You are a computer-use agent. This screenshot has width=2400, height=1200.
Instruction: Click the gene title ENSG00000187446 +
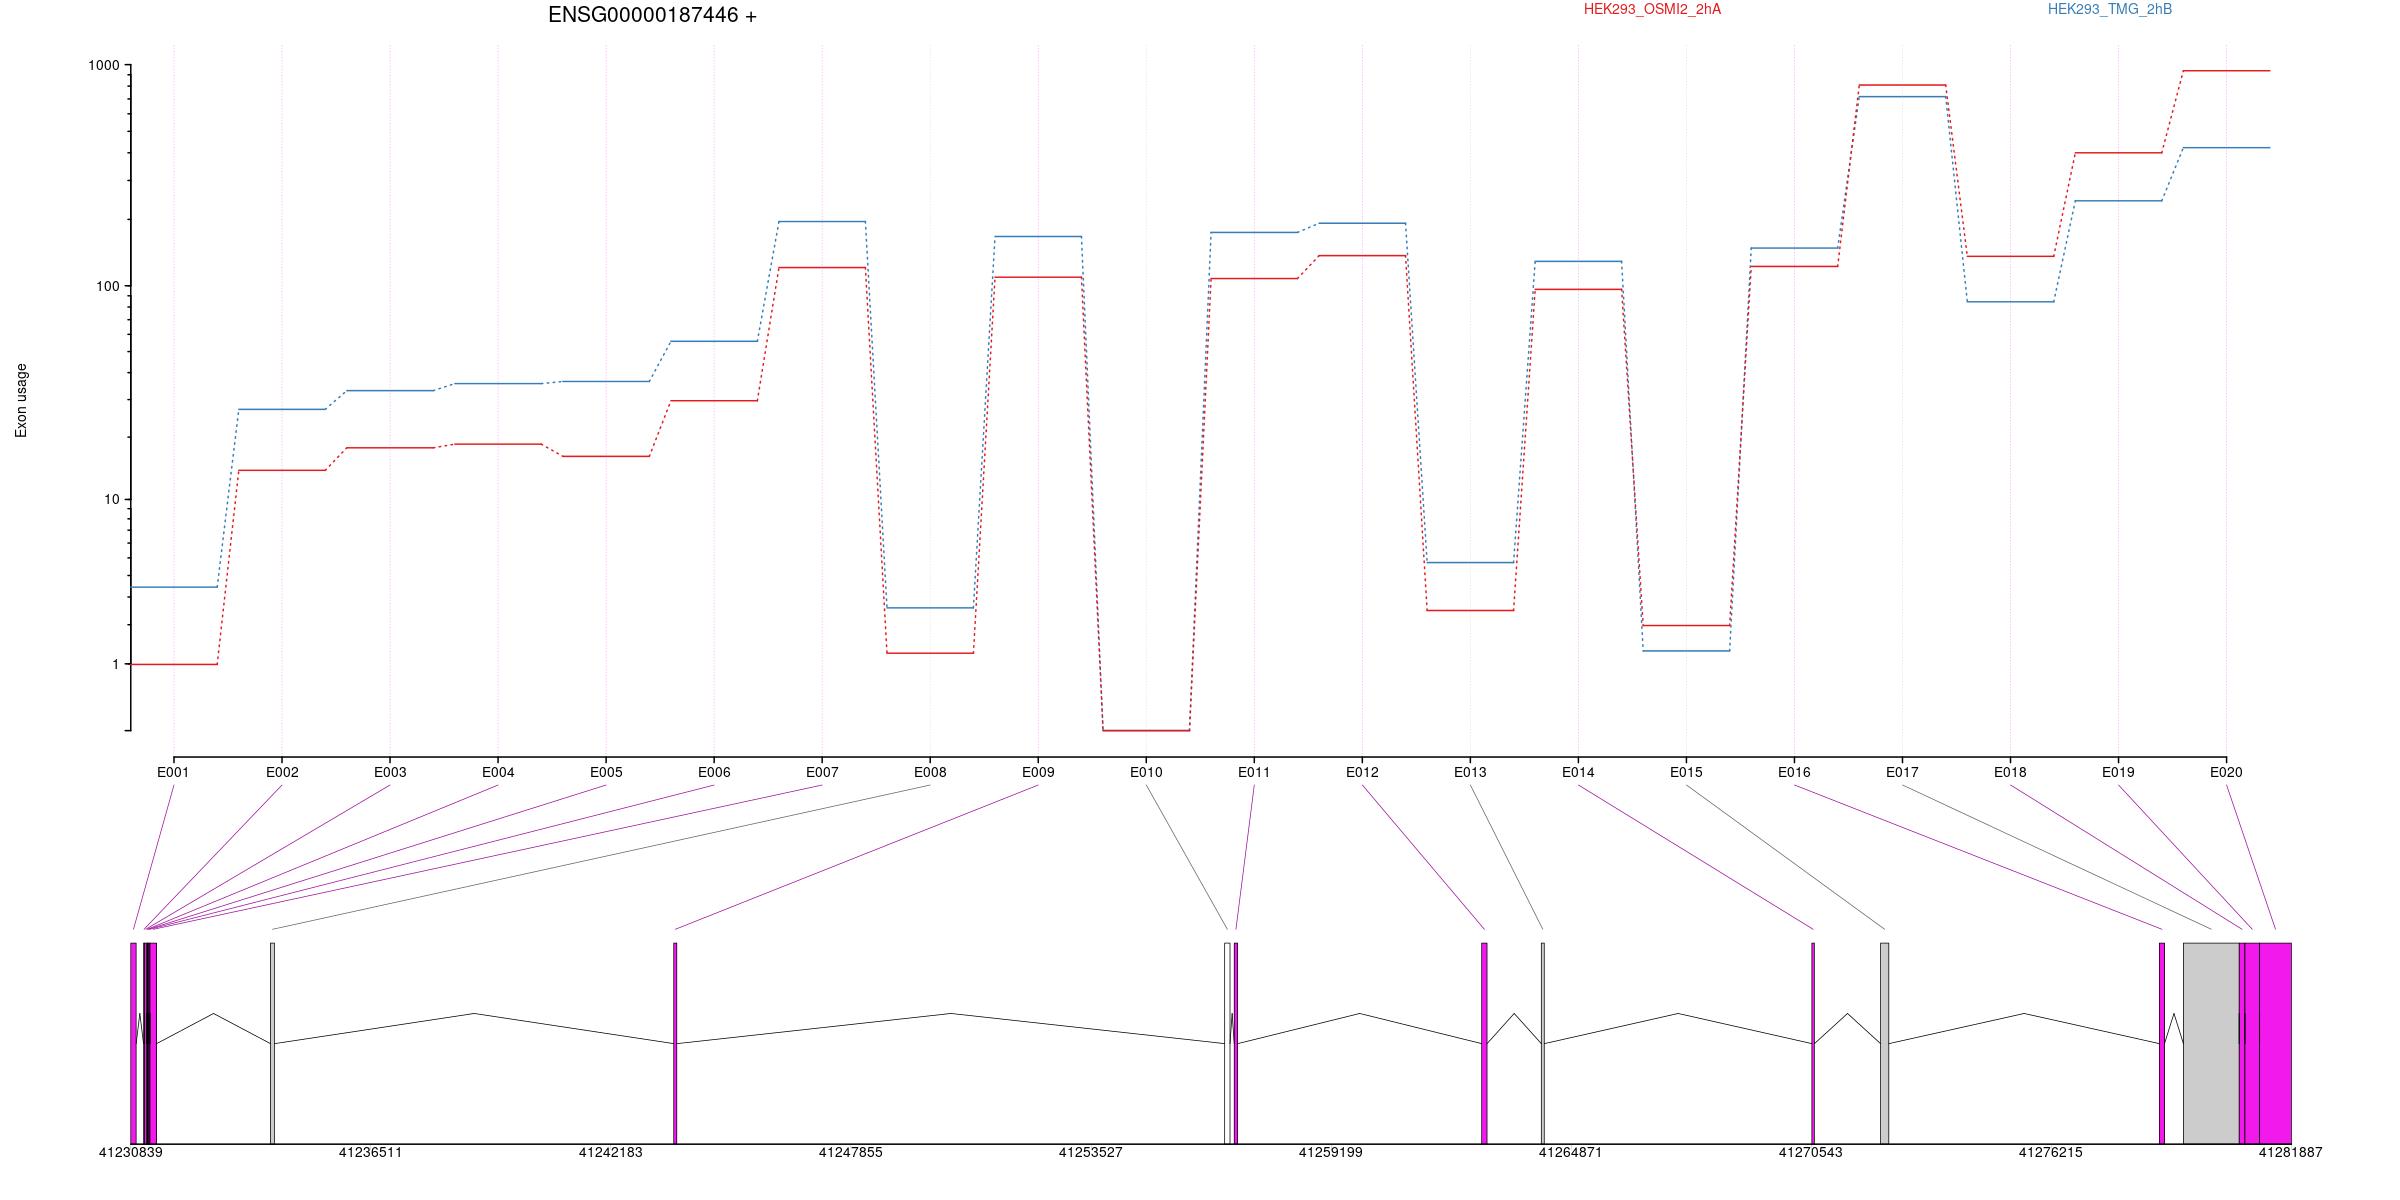coord(652,15)
